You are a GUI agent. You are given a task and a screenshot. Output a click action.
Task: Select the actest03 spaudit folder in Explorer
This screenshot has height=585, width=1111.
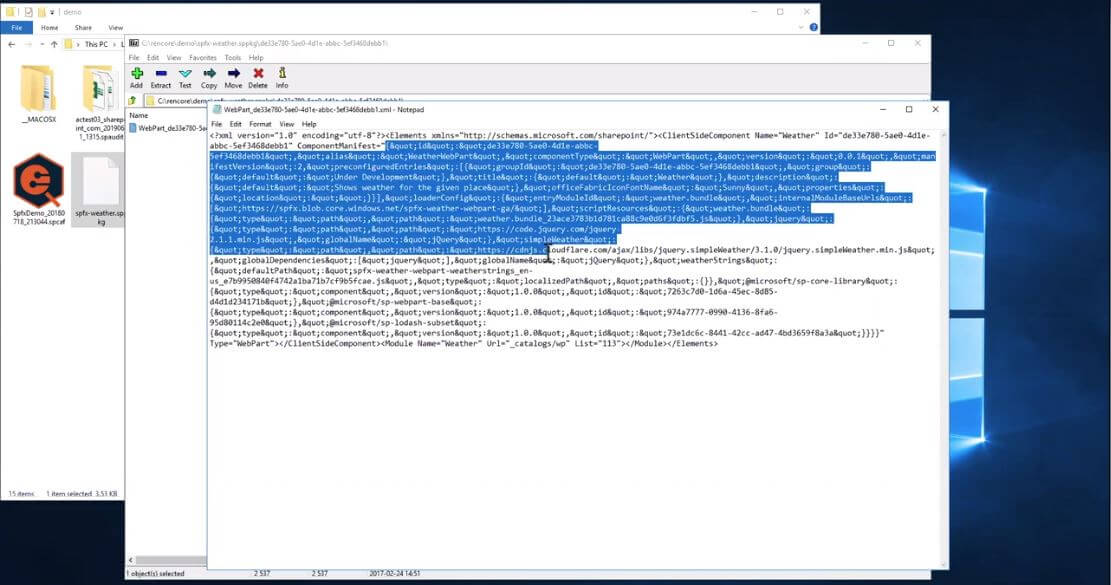coord(98,102)
